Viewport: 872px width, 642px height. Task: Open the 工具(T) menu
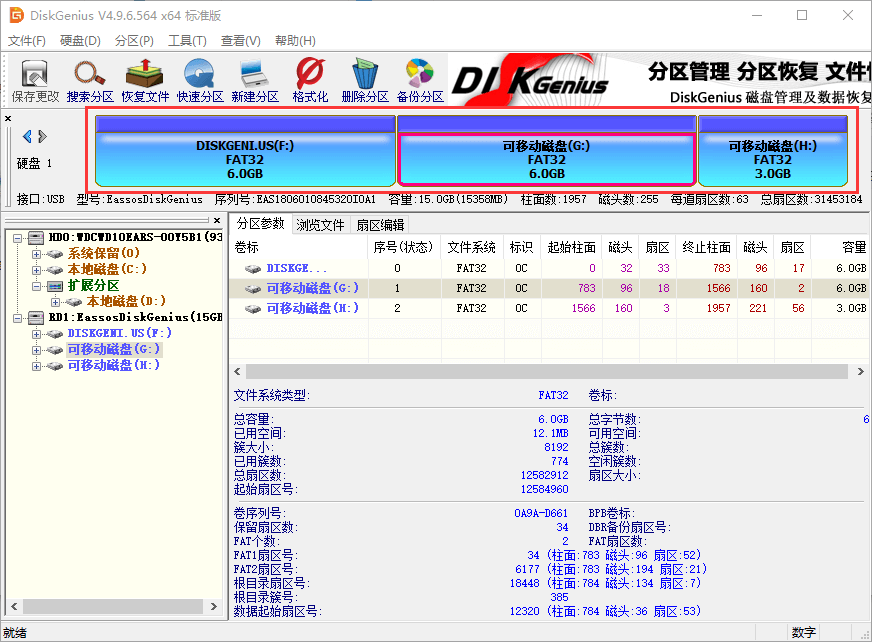point(187,41)
